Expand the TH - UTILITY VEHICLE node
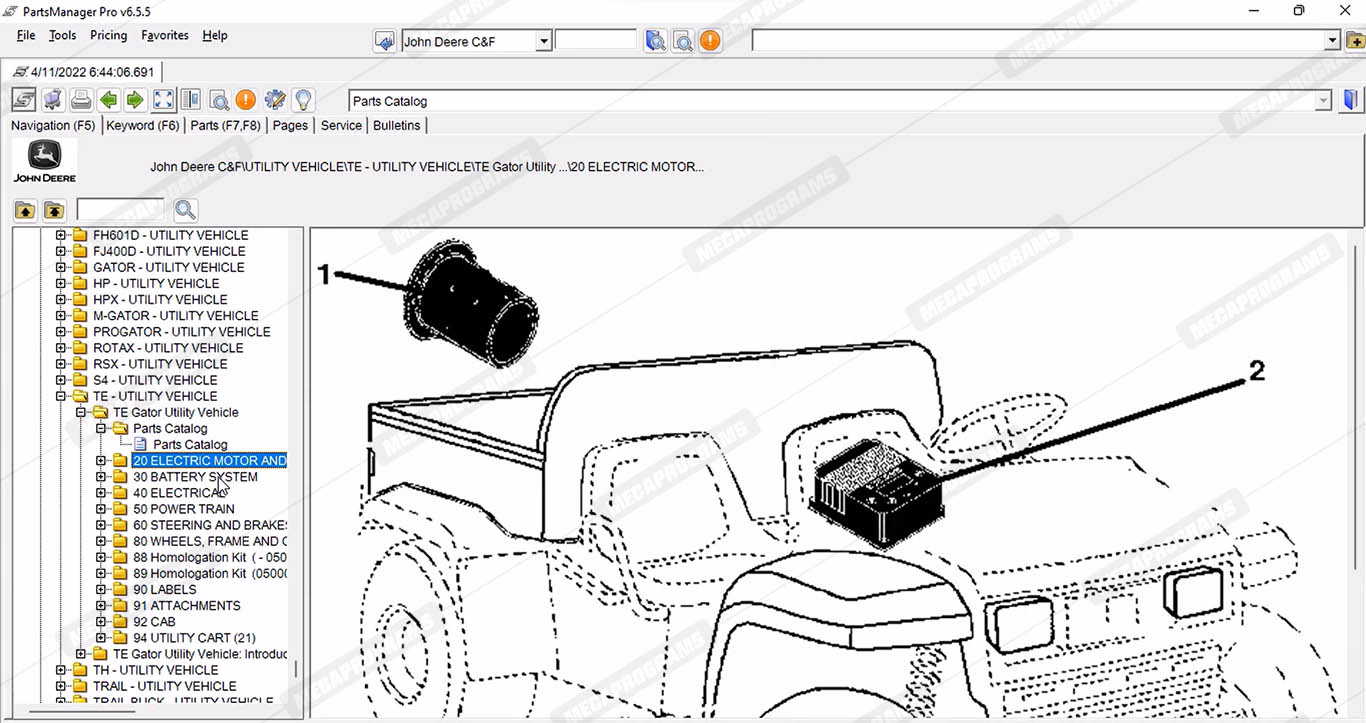Viewport: 1366px width, 723px height. [x=61, y=670]
